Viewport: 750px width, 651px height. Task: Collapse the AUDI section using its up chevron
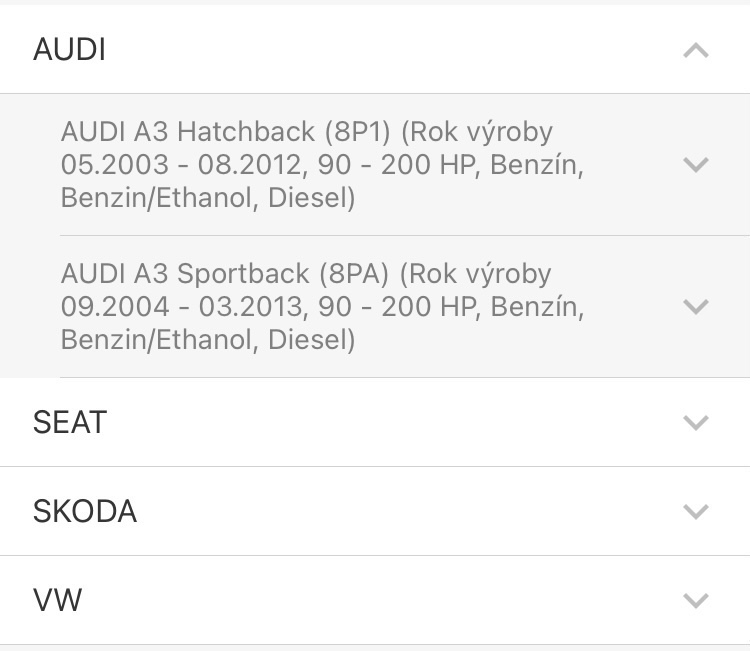point(695,50)
